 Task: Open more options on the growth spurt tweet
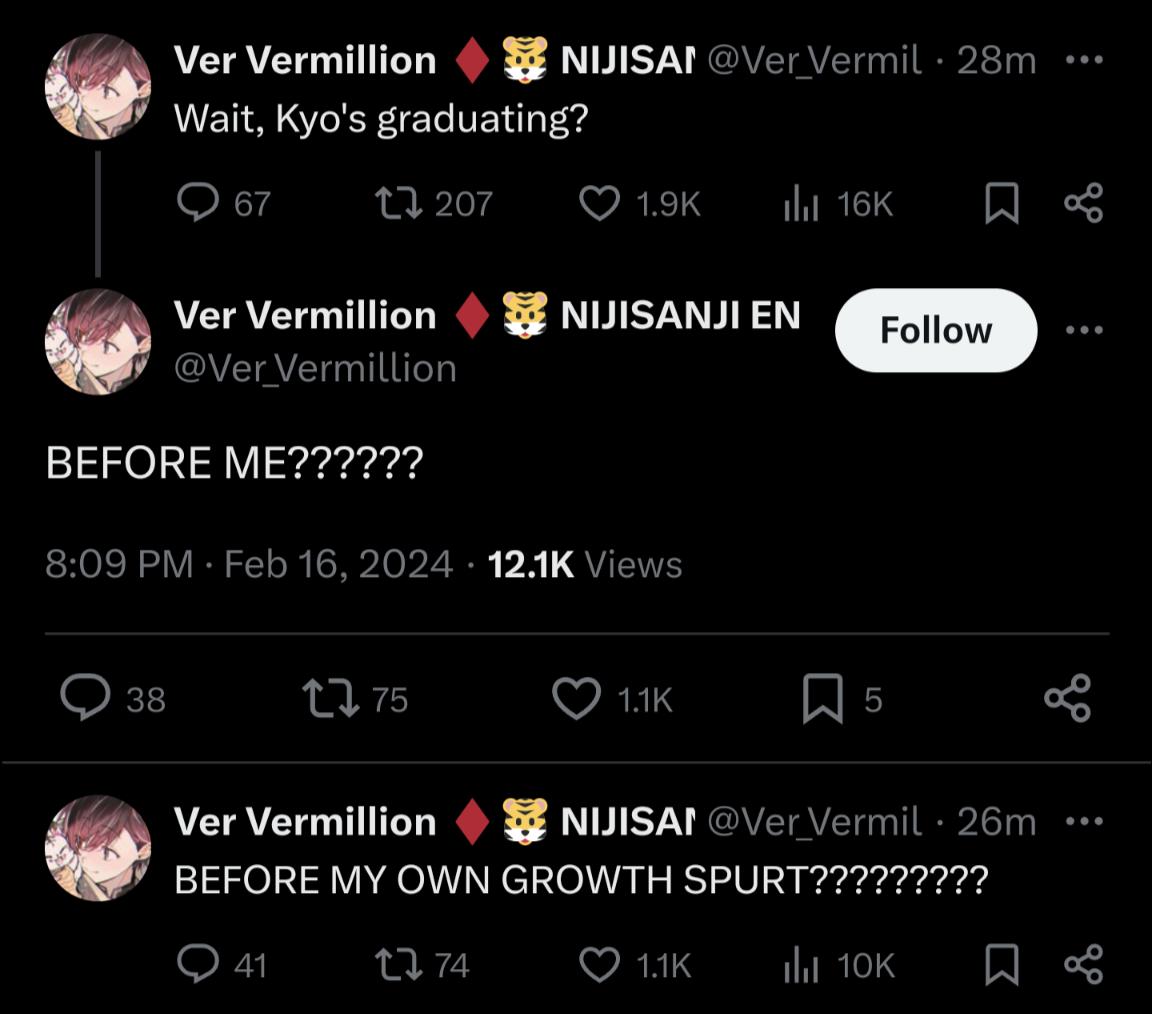point(1083,822)
